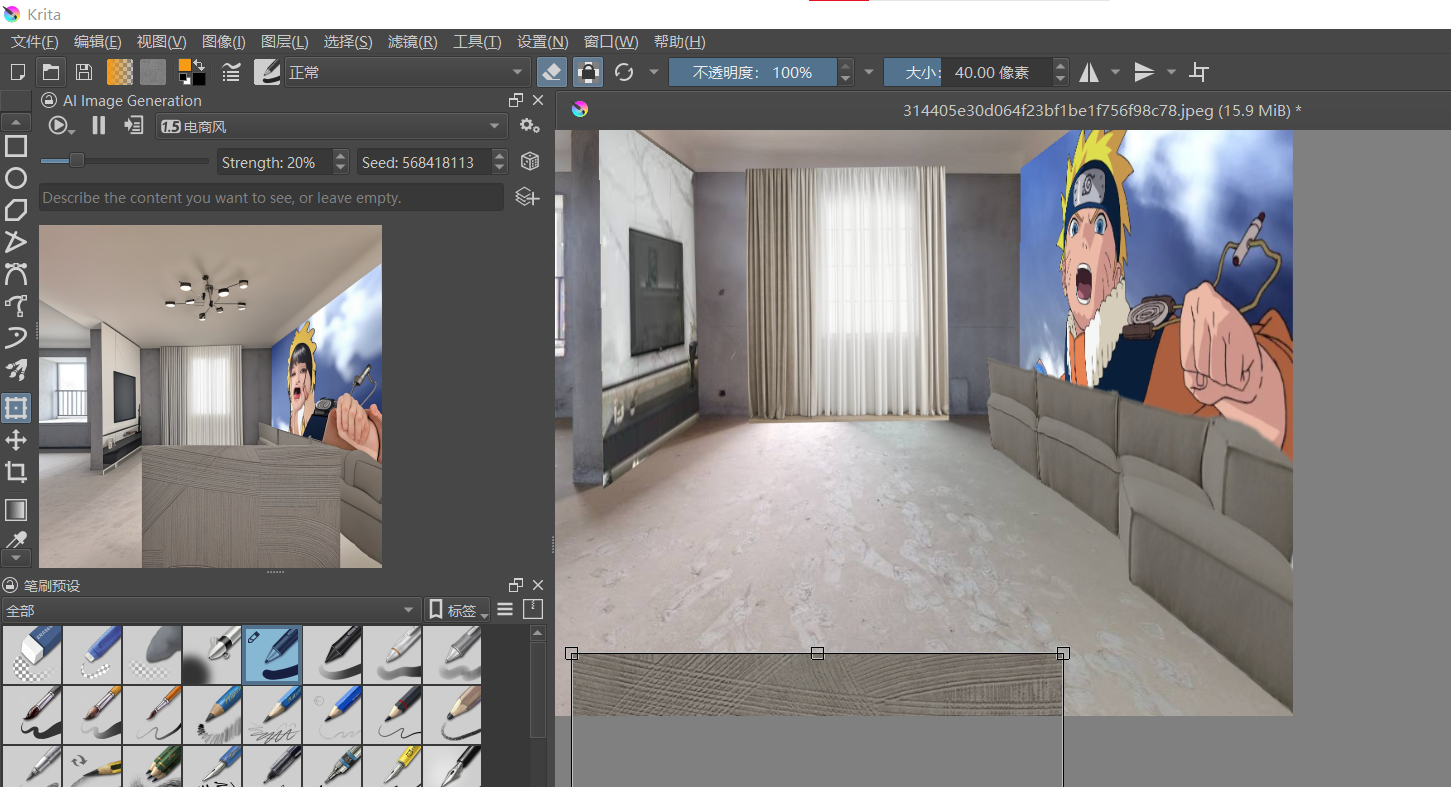Increase the Strength 20% spinner value
This screenshot has height=787, width=1451.
click(341, 155)
